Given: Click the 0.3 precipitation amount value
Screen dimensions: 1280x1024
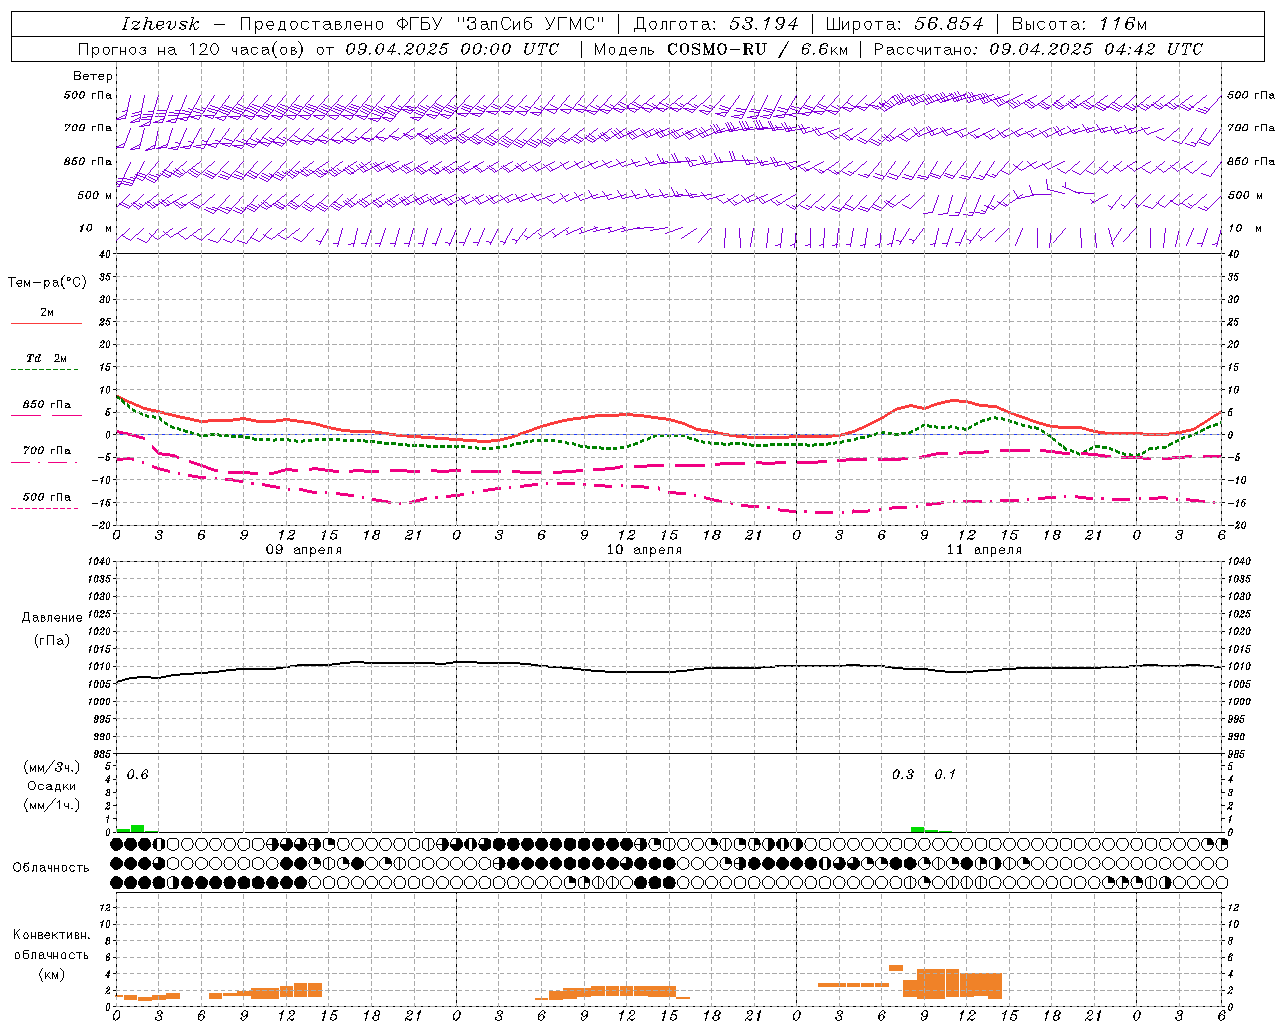Looking at the screenshot, I should [903, 775].
